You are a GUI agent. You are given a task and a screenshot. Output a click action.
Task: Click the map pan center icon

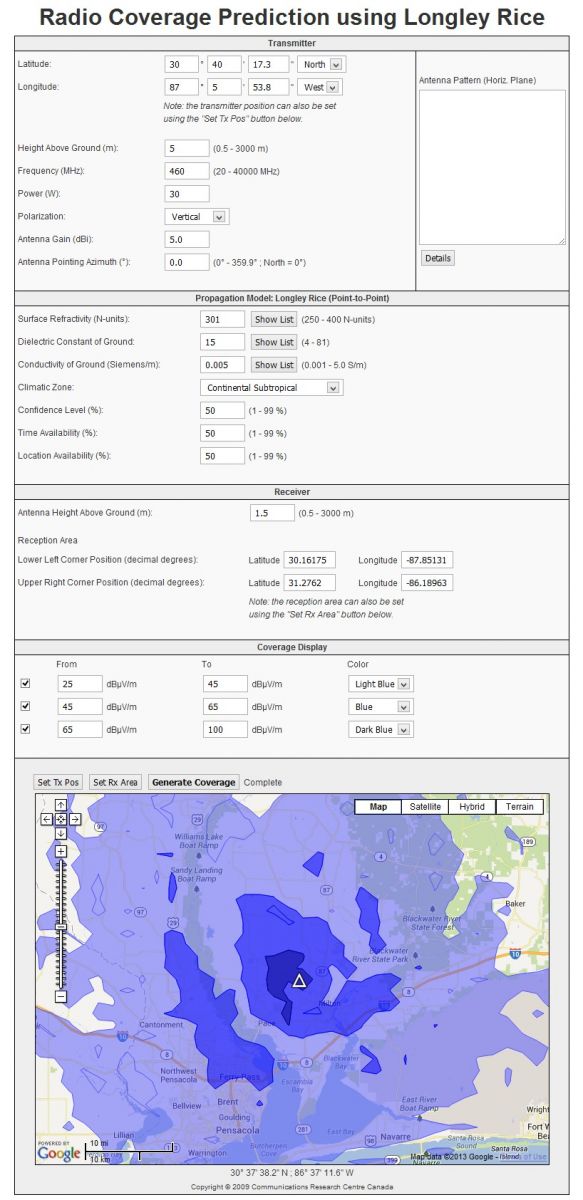point(60,819)
